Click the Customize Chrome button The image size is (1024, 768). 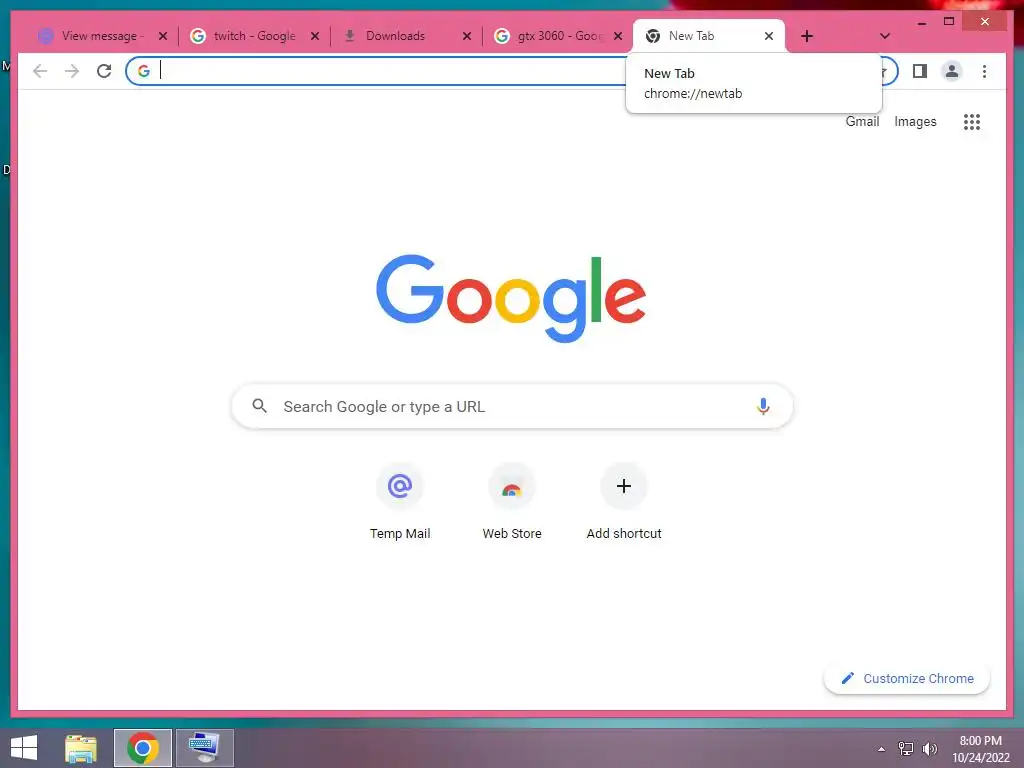pyautogui.click(x=907, y=679)
